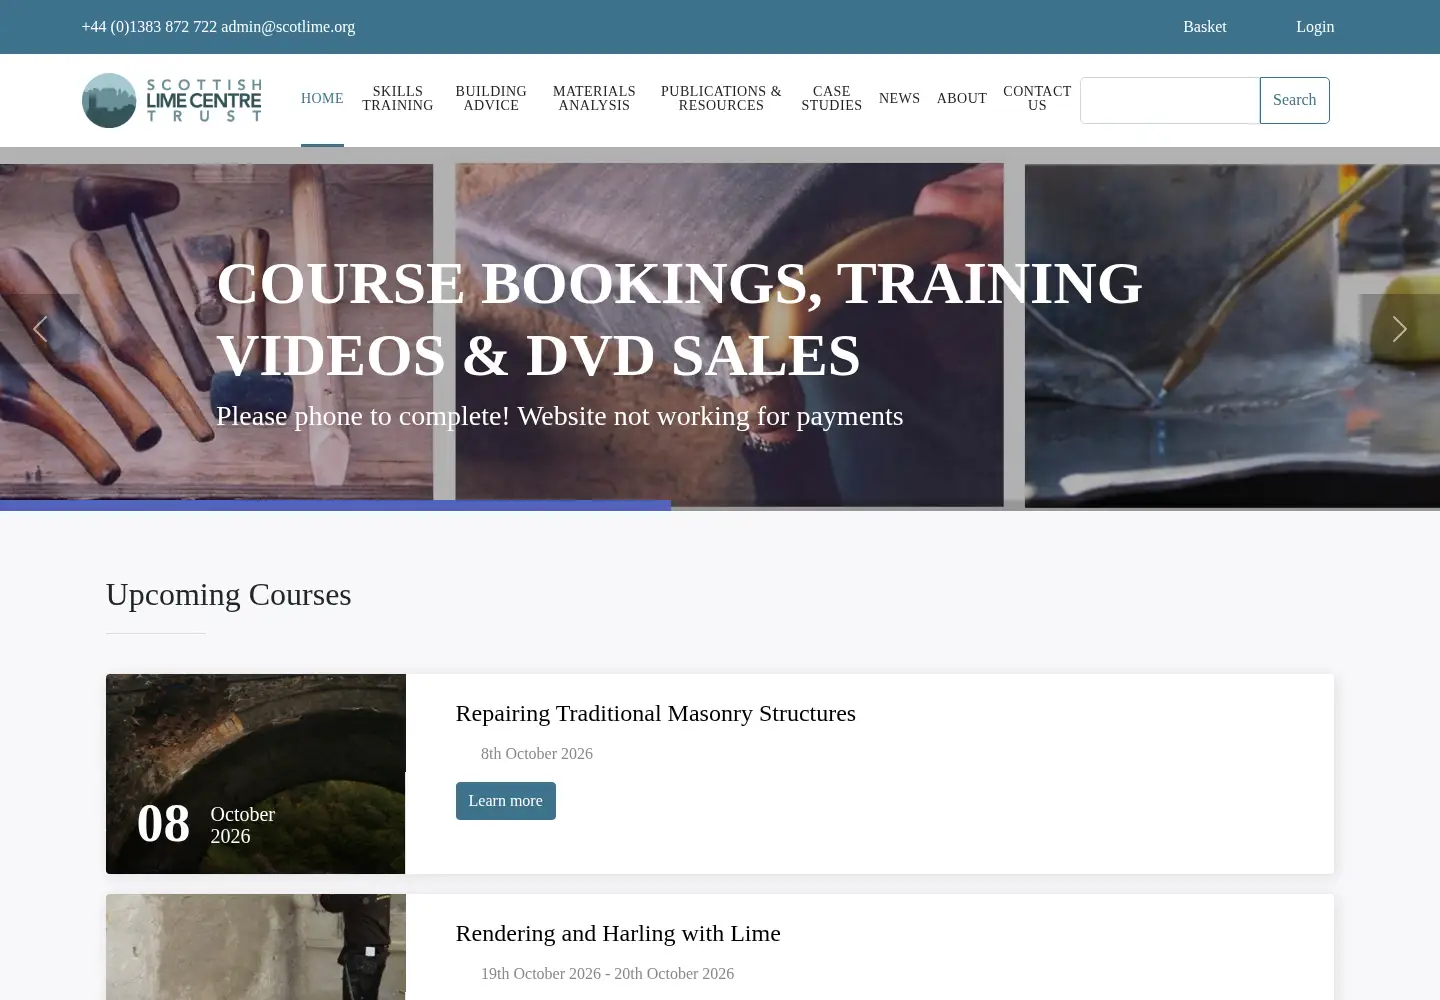1440x1000 pixels.
Task: Click Learn more for the Masonry Structures course
Action: pos(505,801)
